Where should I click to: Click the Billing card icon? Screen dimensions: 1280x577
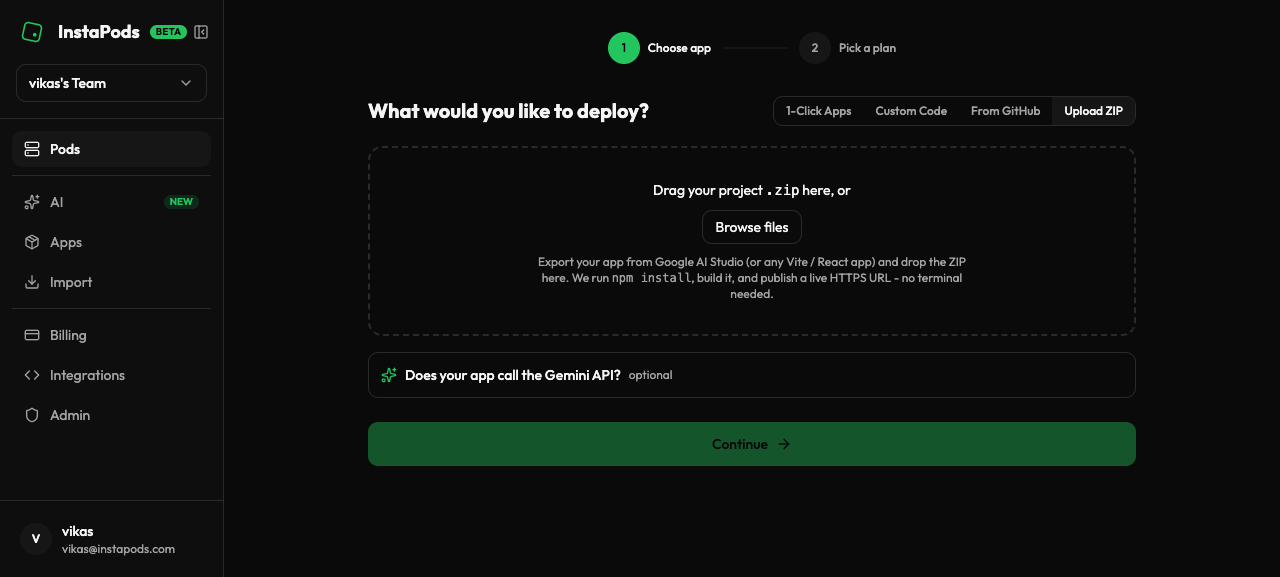click(x=31, y=335)
